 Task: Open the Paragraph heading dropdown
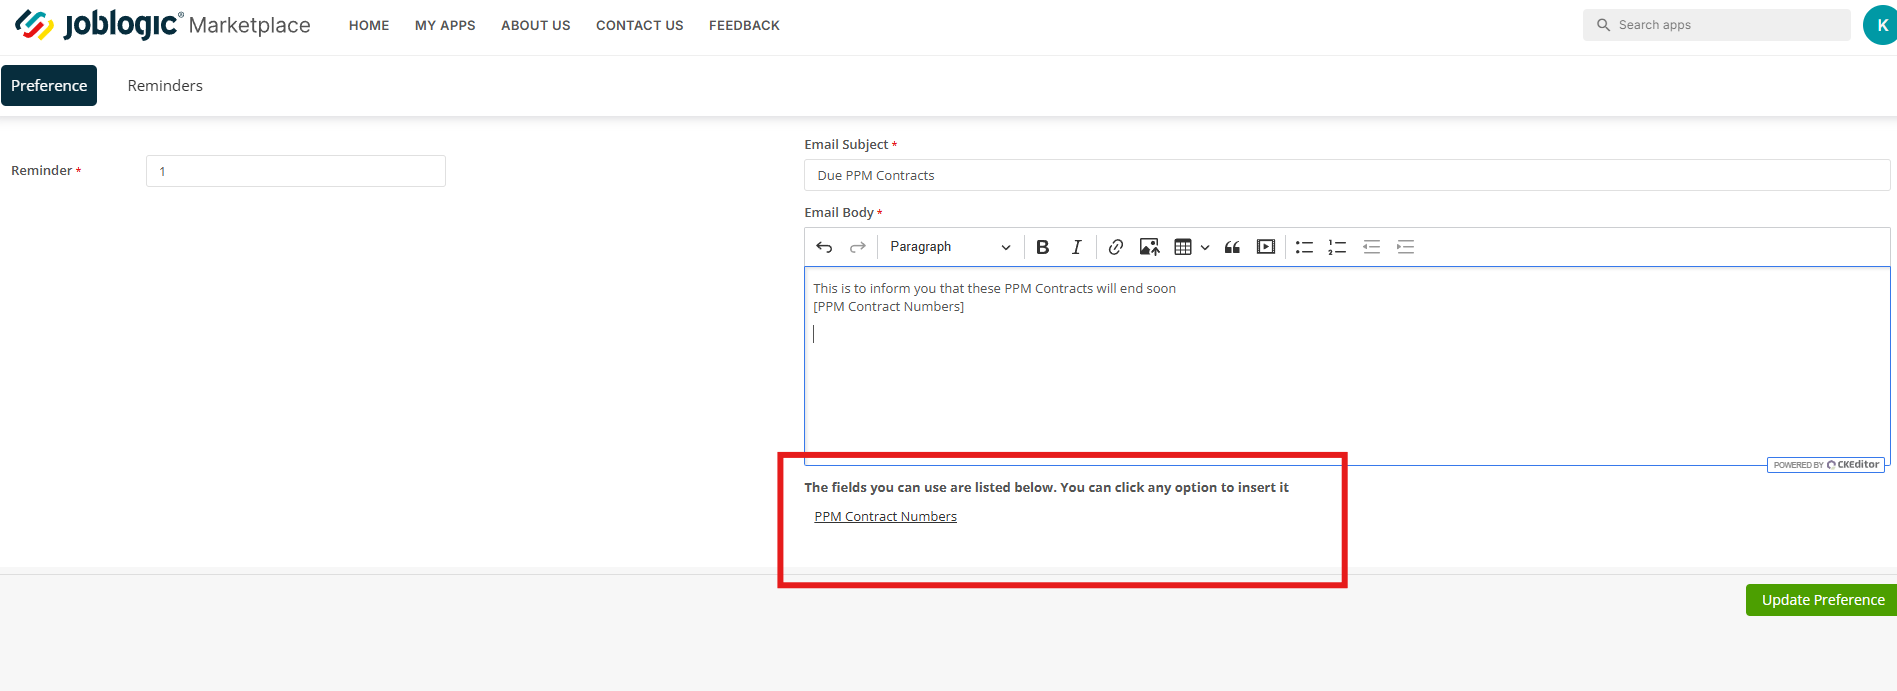click(x=950, y=247)
